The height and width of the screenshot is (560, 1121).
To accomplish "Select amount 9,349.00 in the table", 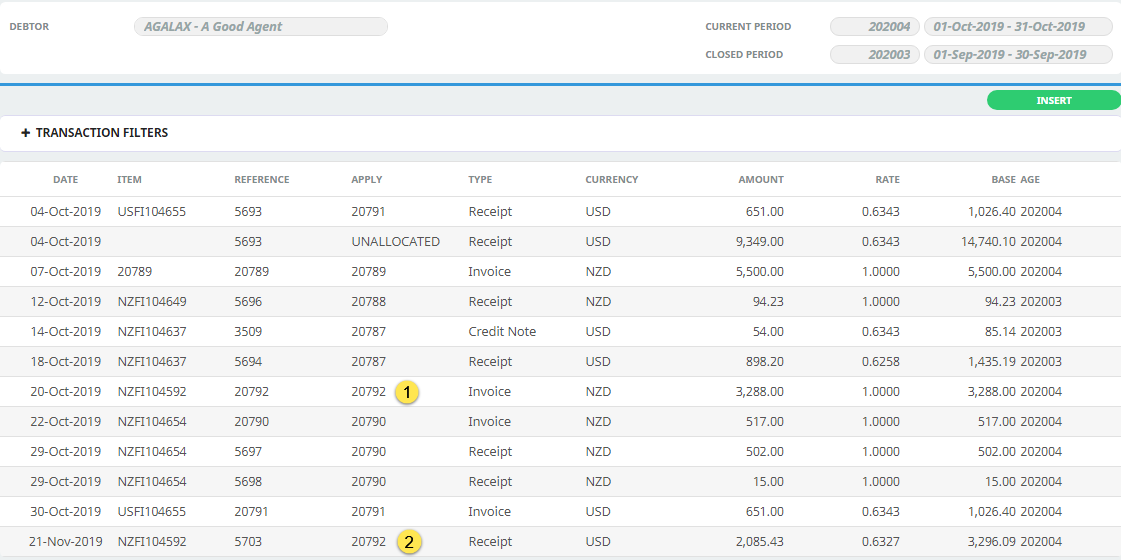I will (x=761, y=242).
